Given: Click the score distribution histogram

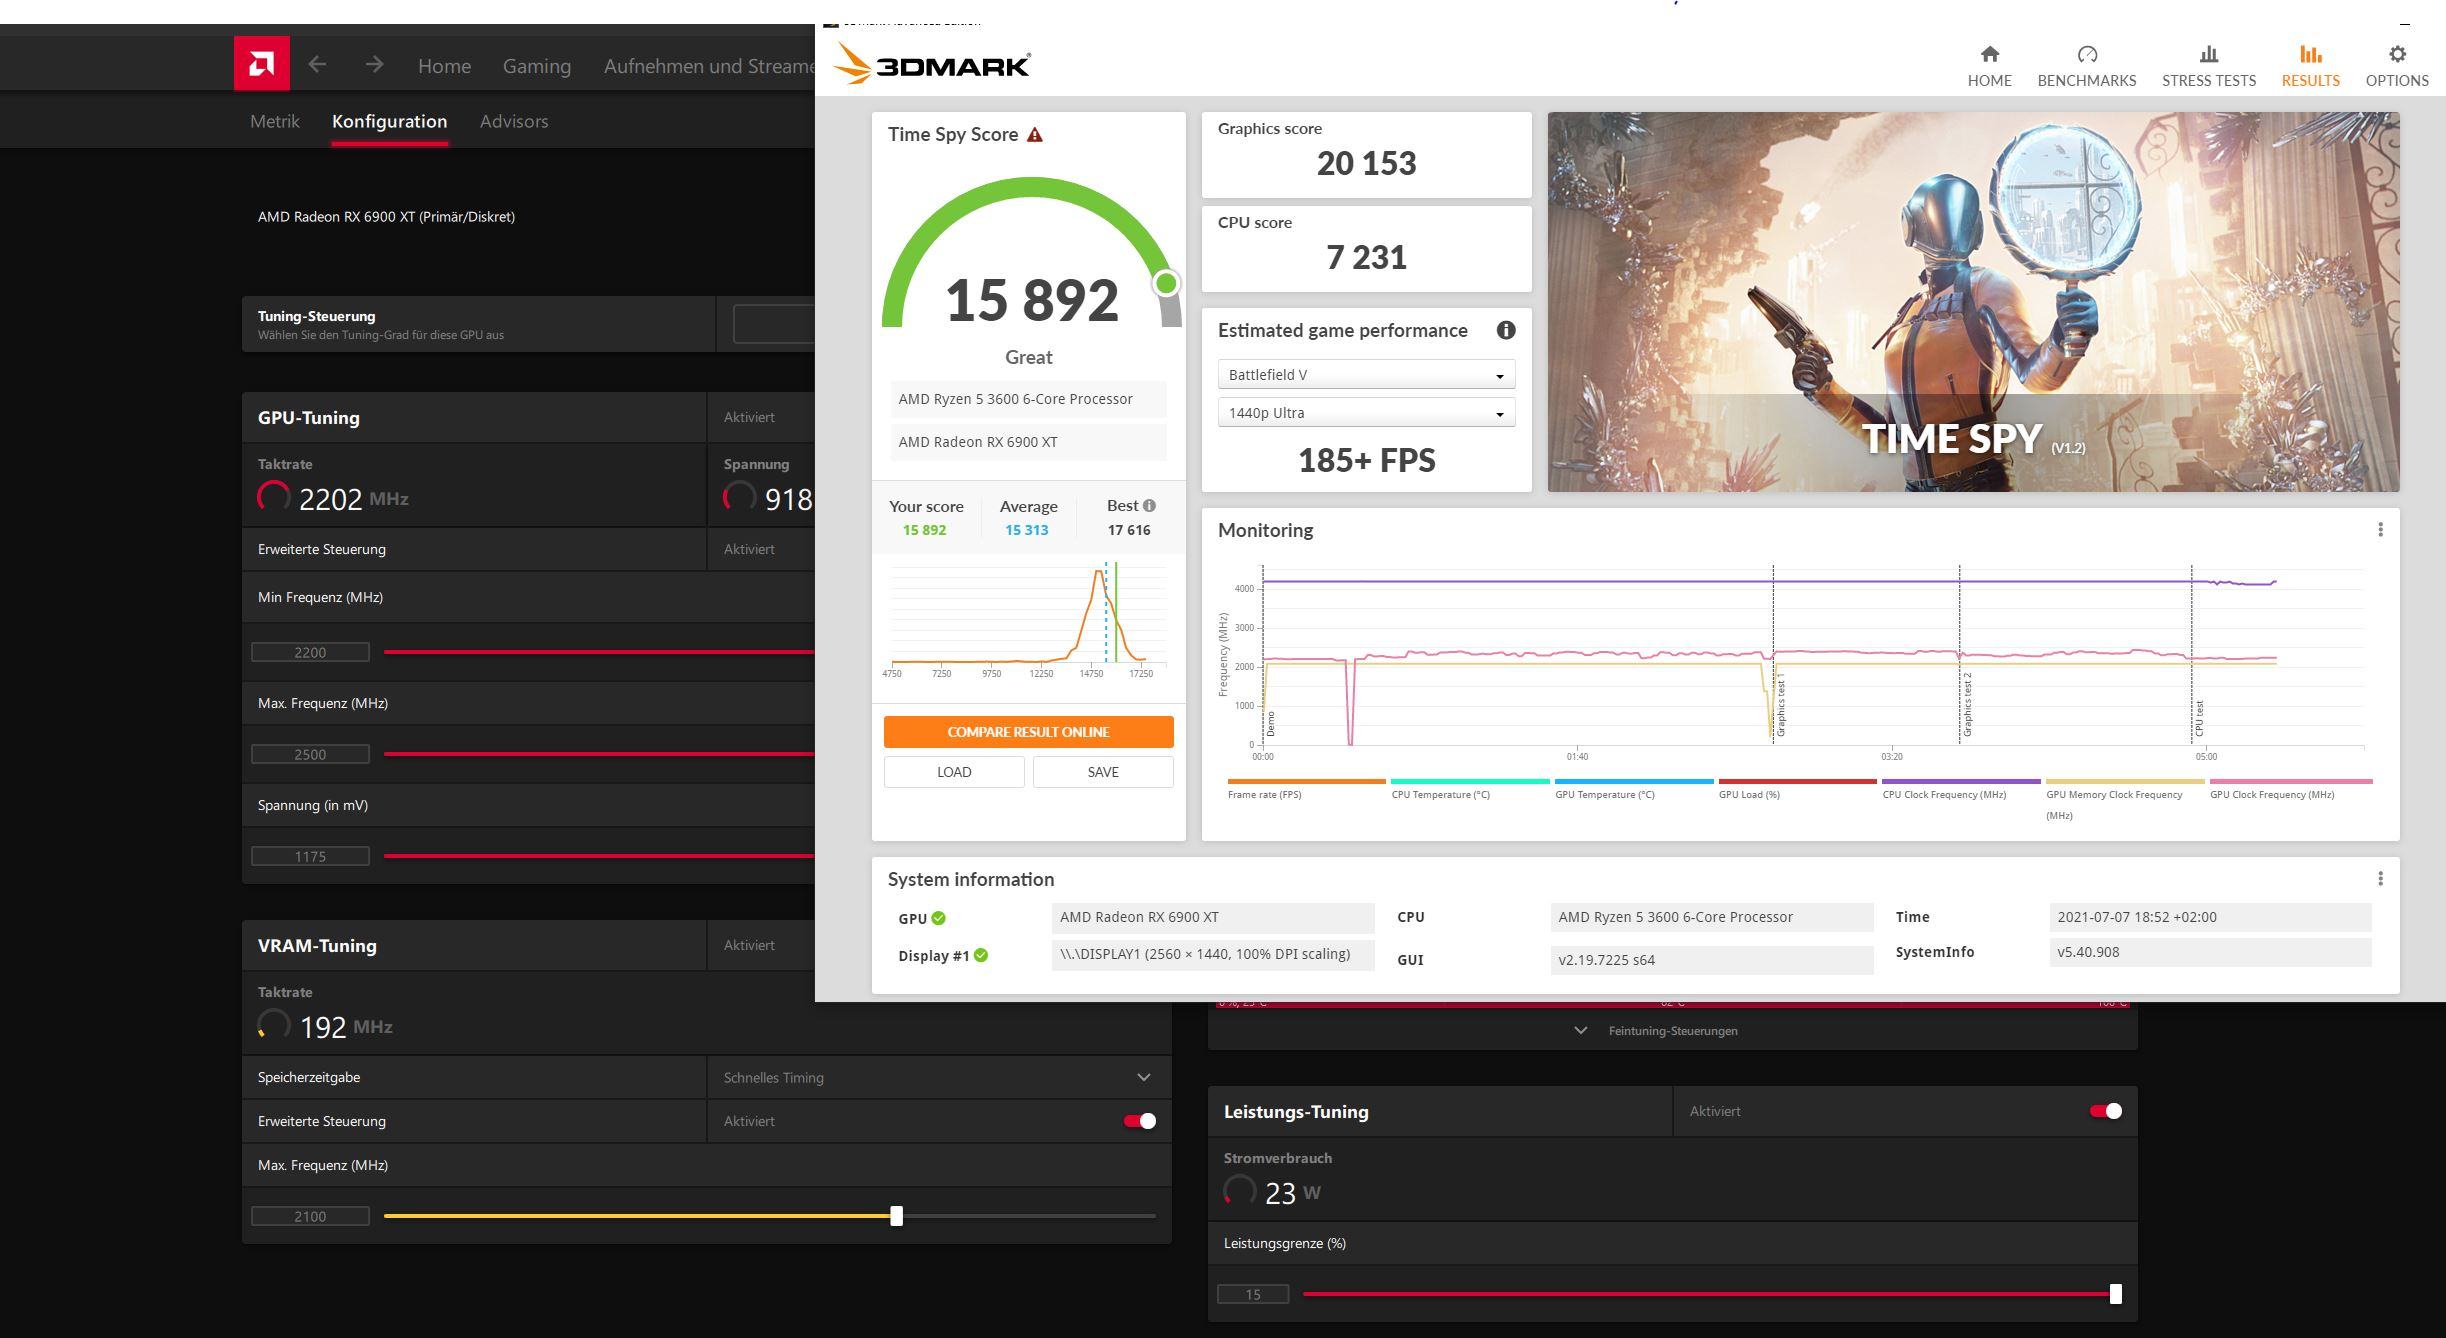Looking at the screenshot, I should click(1028, 620).
